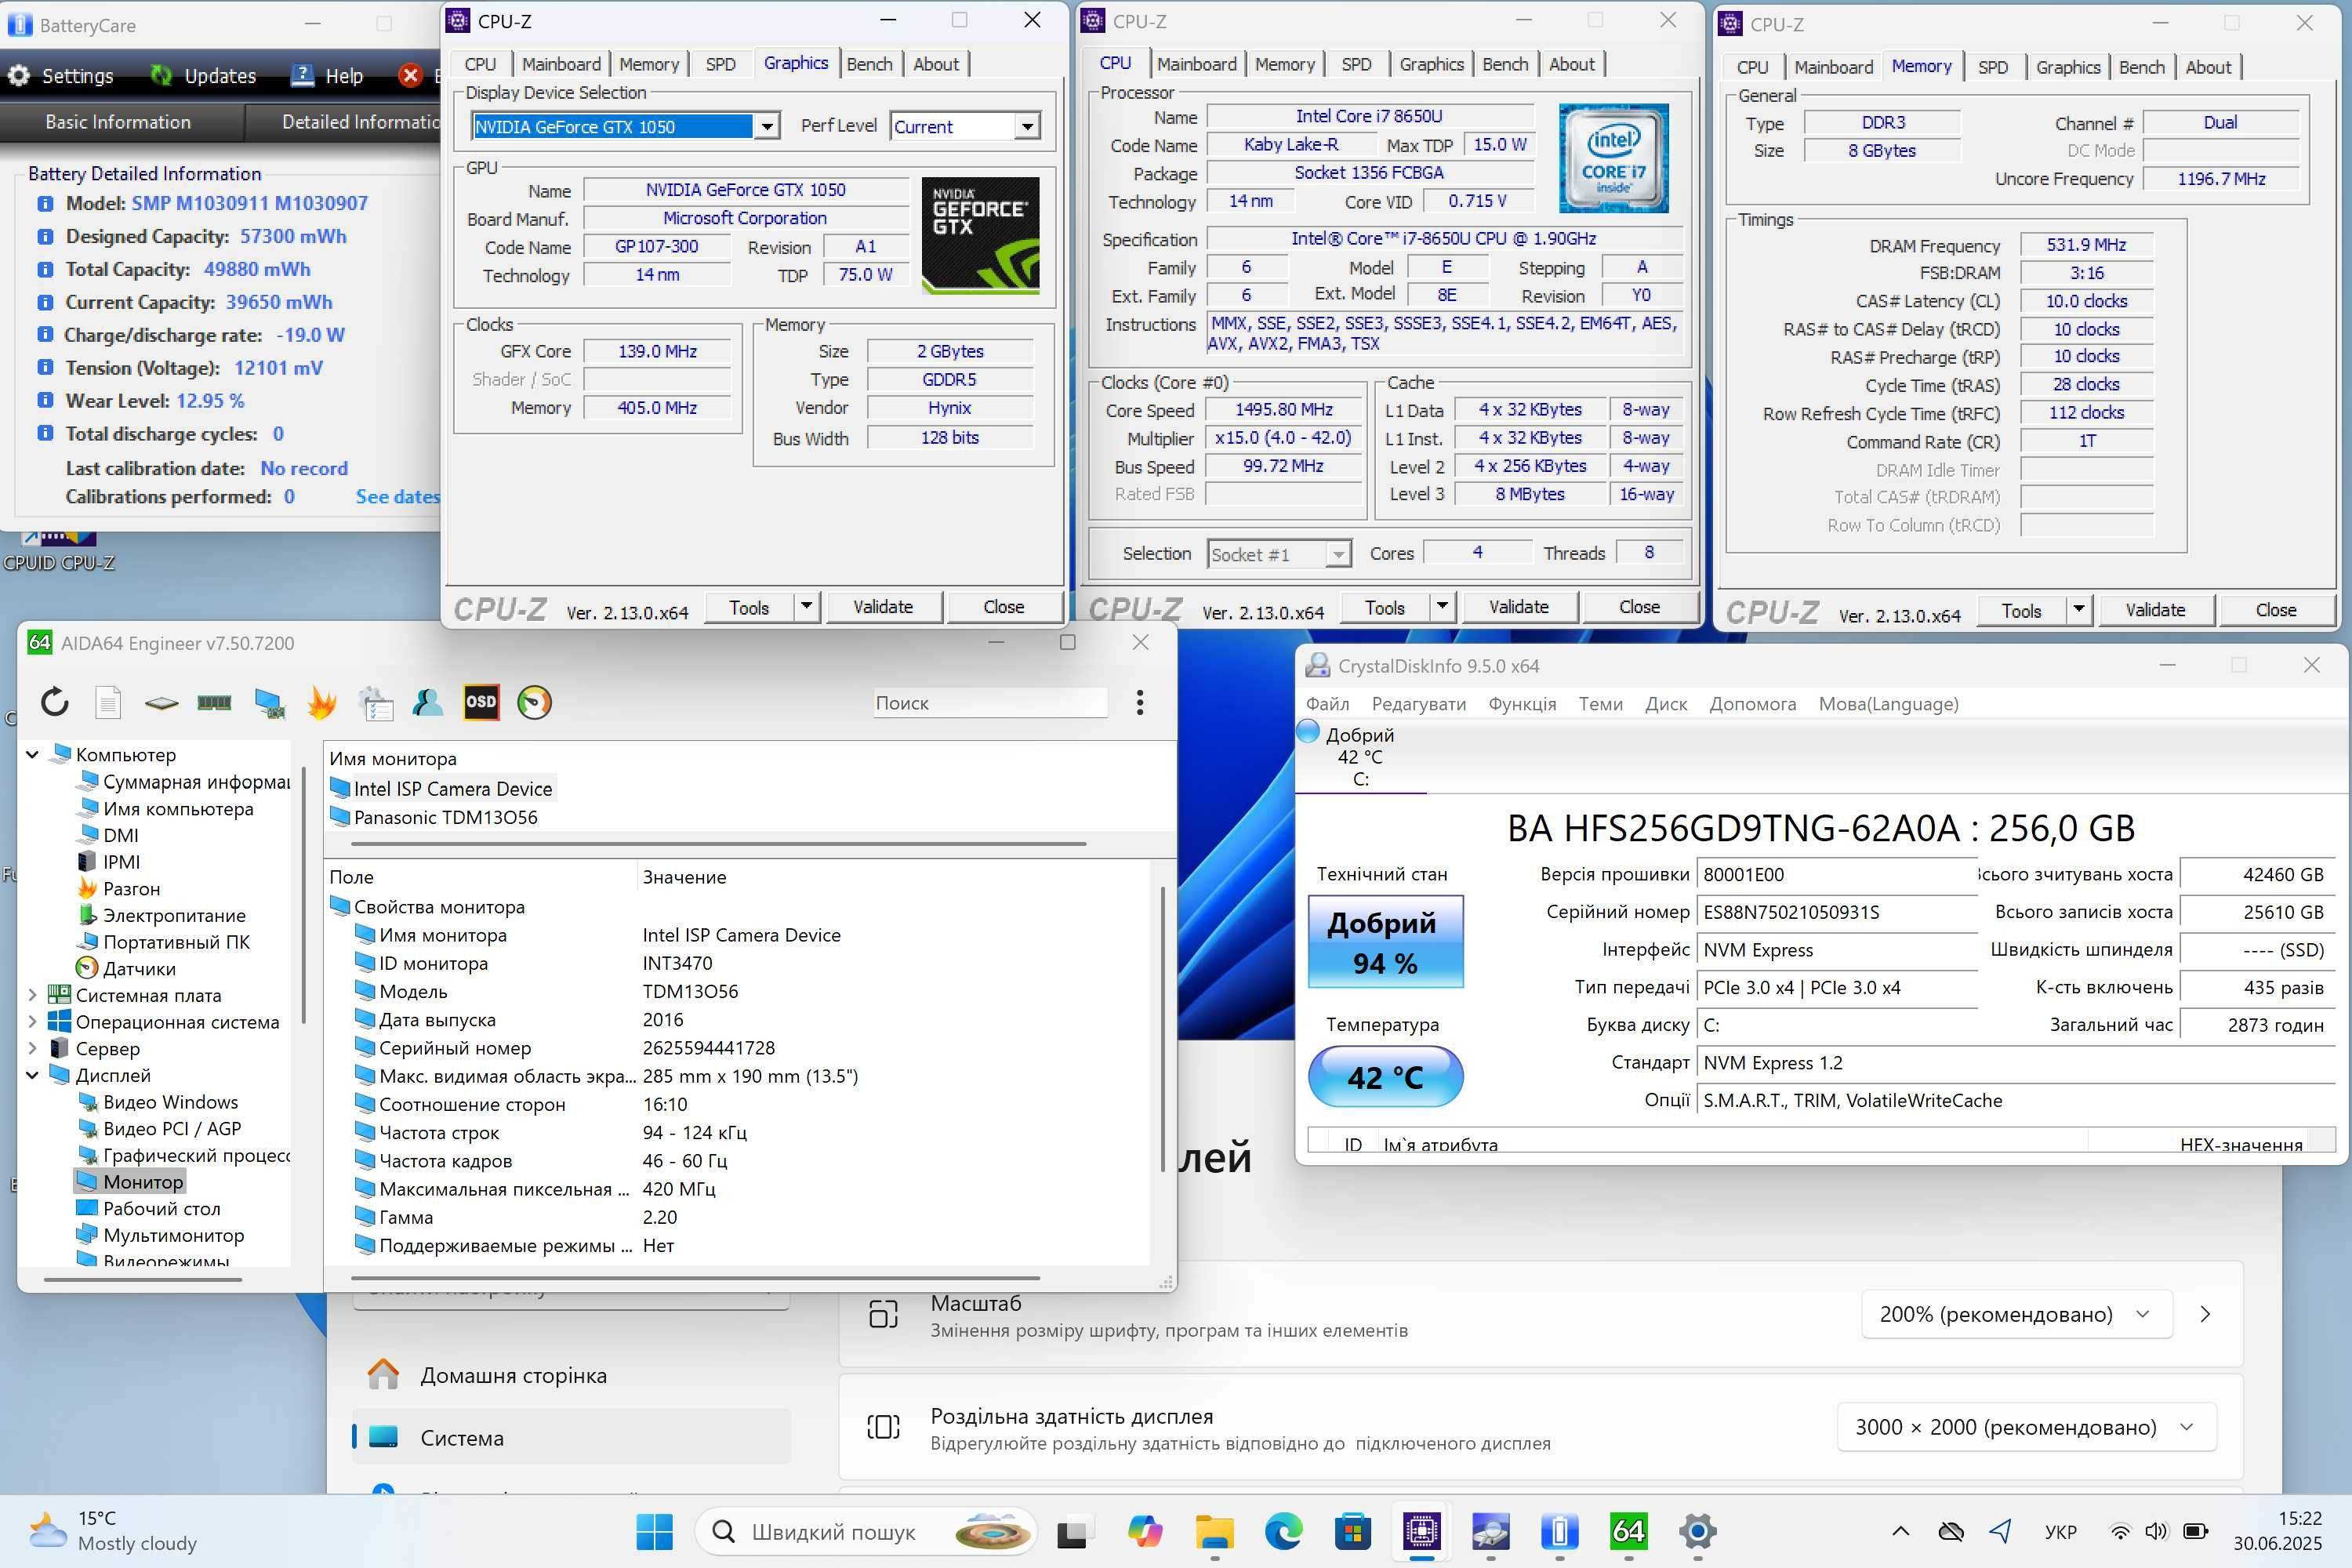Open Microsoft Store taskbar icon
The height and width of the screenshot is (1568, 2352).
1352,1531
